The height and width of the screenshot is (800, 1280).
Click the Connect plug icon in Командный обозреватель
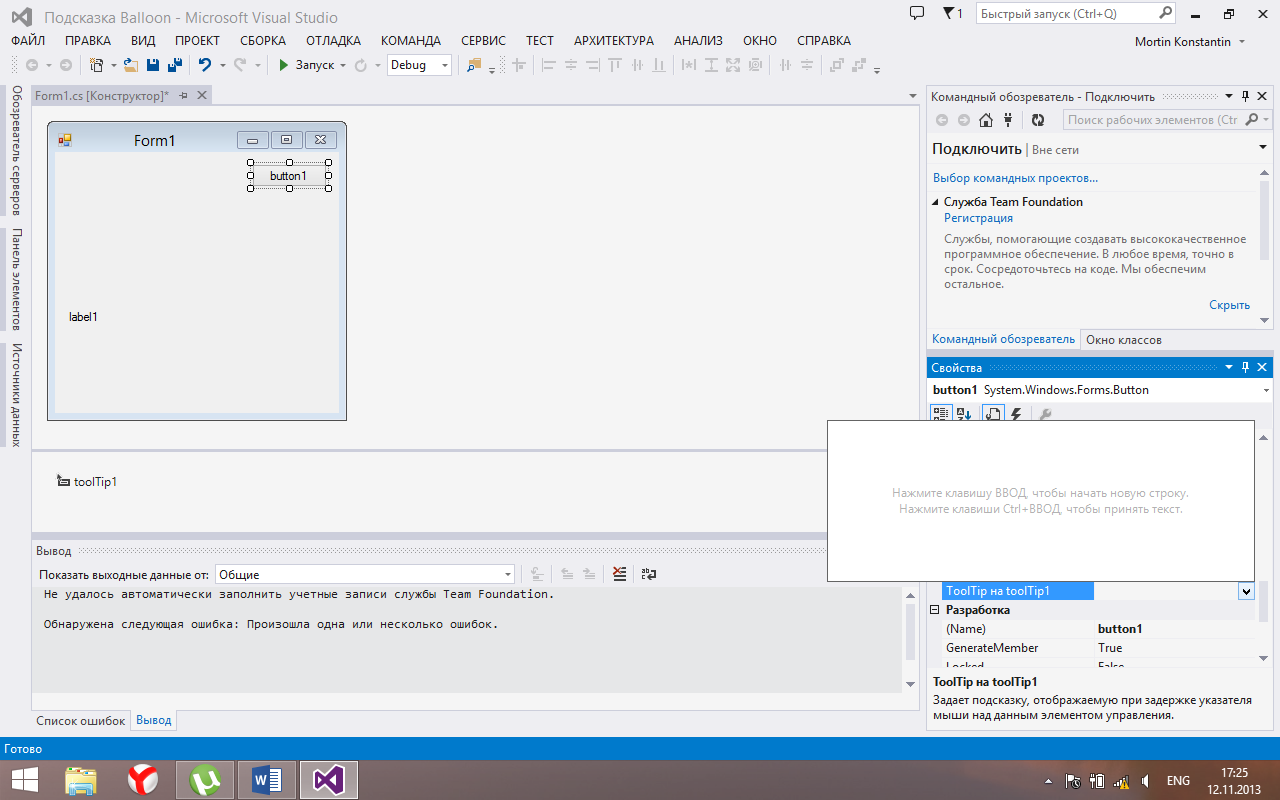[x=1008, y=120]
